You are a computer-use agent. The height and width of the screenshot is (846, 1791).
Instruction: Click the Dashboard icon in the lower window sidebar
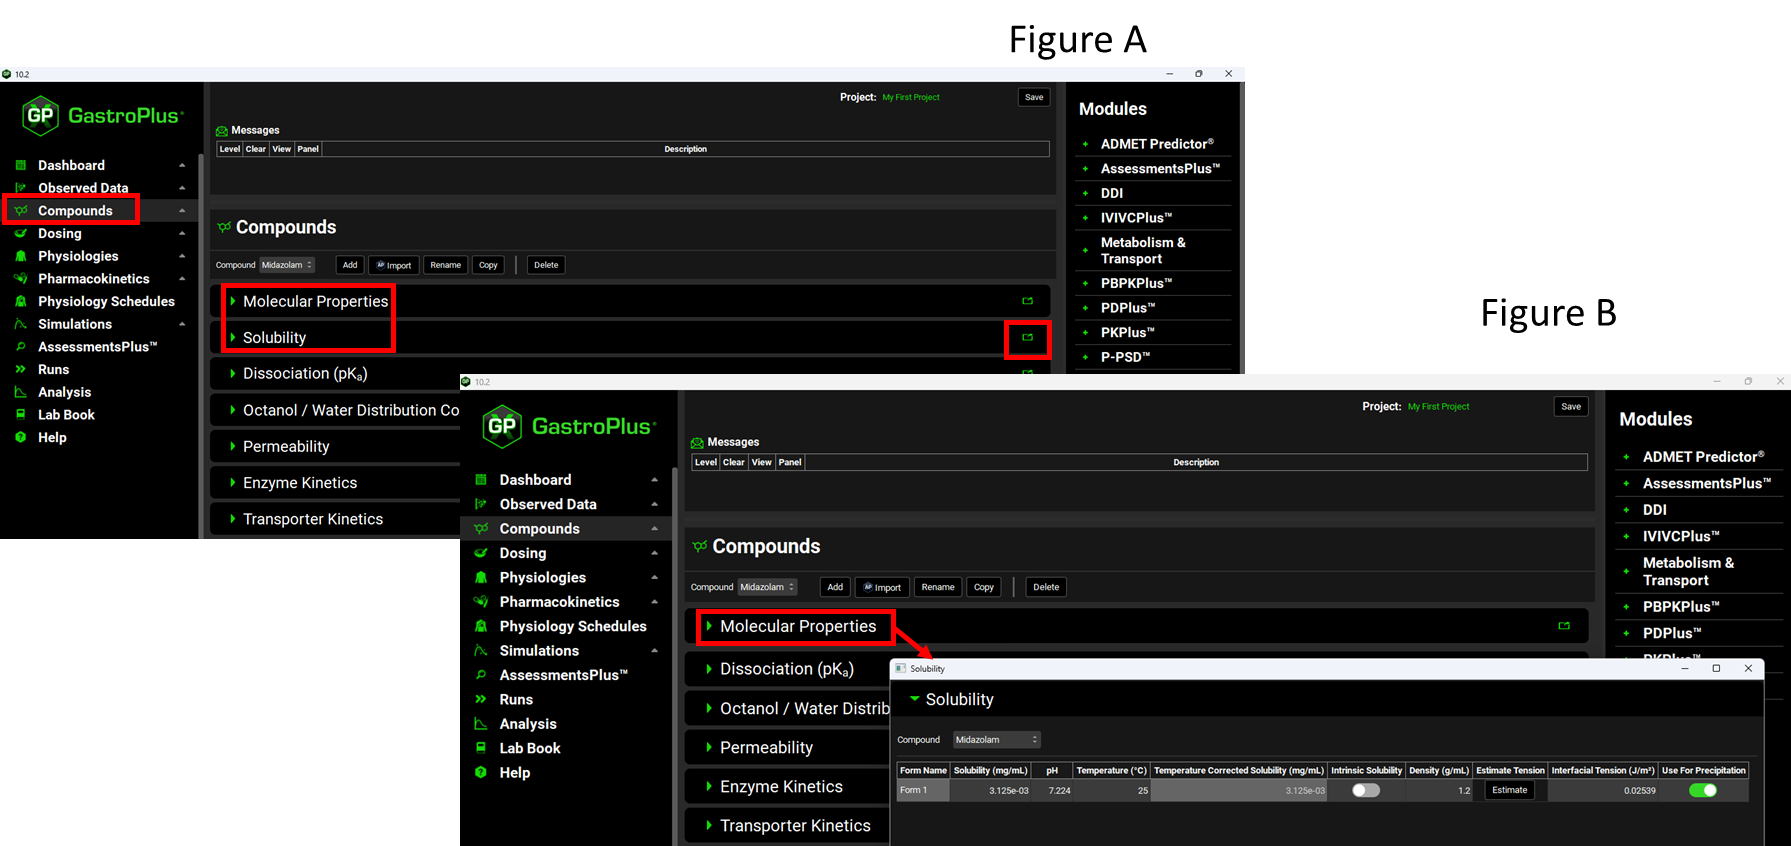[481, 480]
